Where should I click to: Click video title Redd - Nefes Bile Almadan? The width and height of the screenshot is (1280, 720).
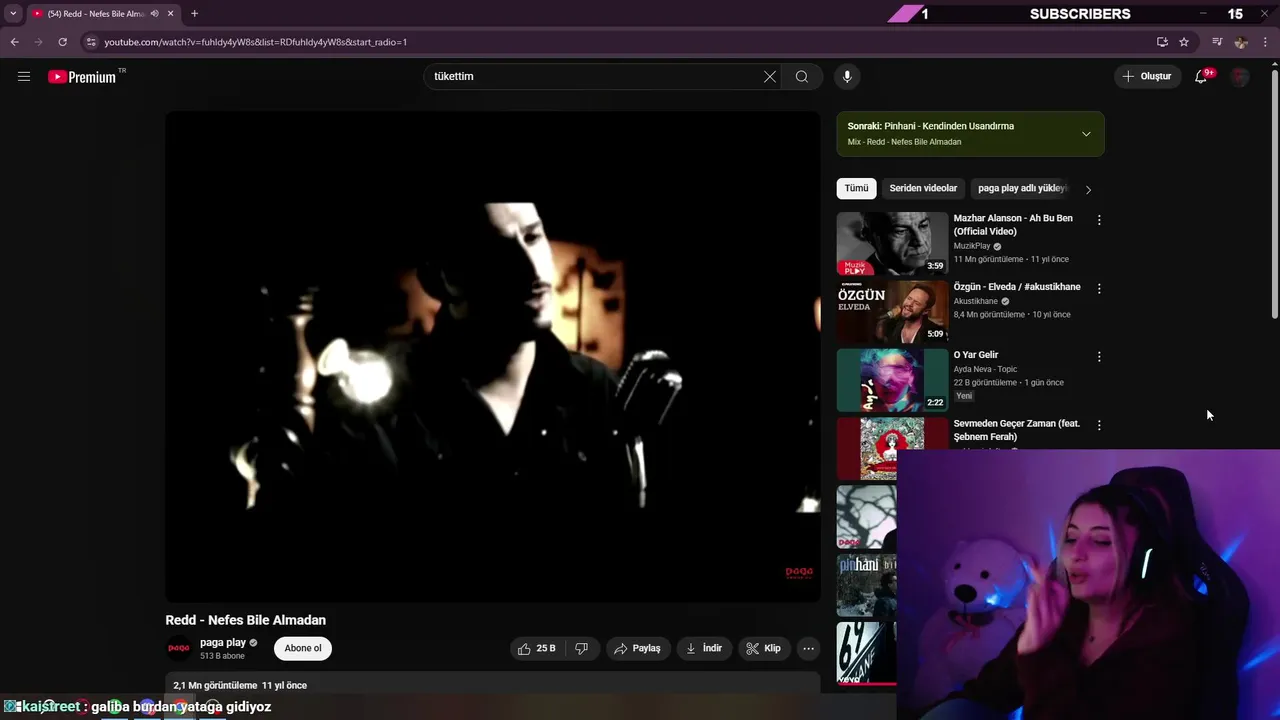tap(245, 620)
